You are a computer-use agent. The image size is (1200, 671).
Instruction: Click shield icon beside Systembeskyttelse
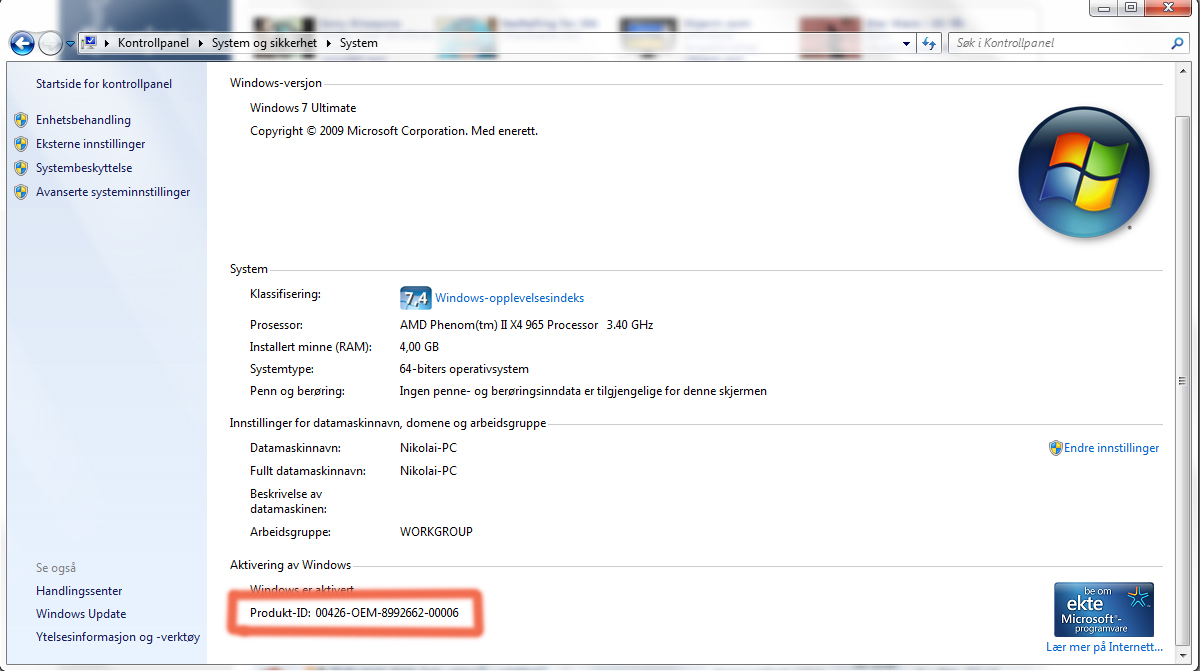pyautogui.click(x=21, y=168)
